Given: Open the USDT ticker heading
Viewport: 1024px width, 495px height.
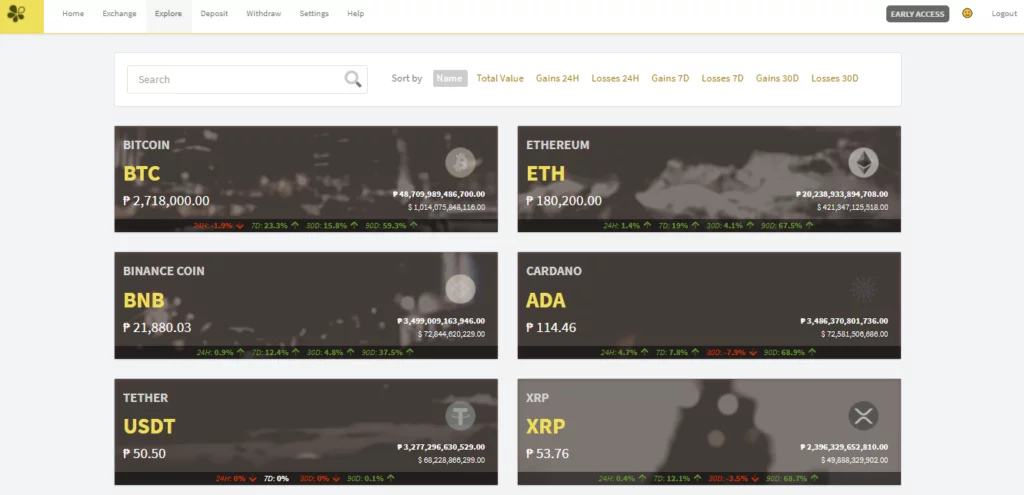Looking at the screenshot, I should click(149, 427).
